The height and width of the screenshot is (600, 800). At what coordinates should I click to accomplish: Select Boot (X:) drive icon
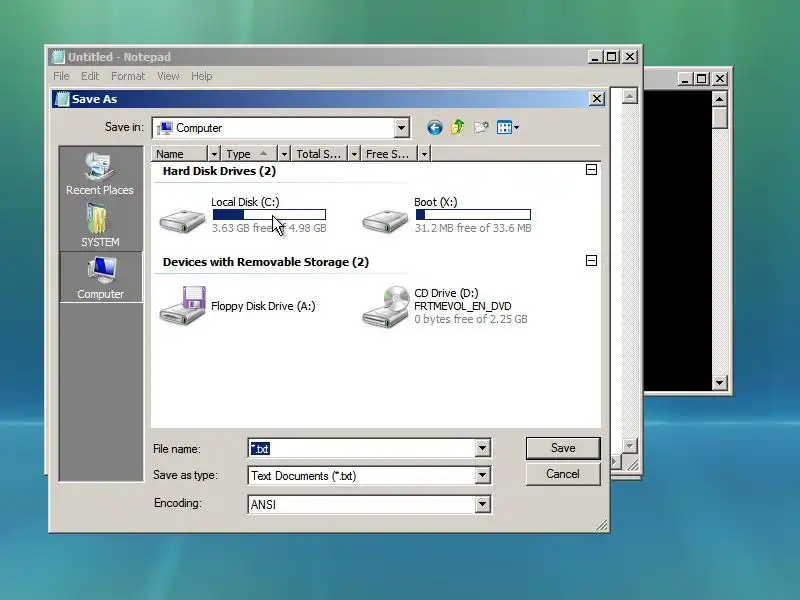[385, 220]
